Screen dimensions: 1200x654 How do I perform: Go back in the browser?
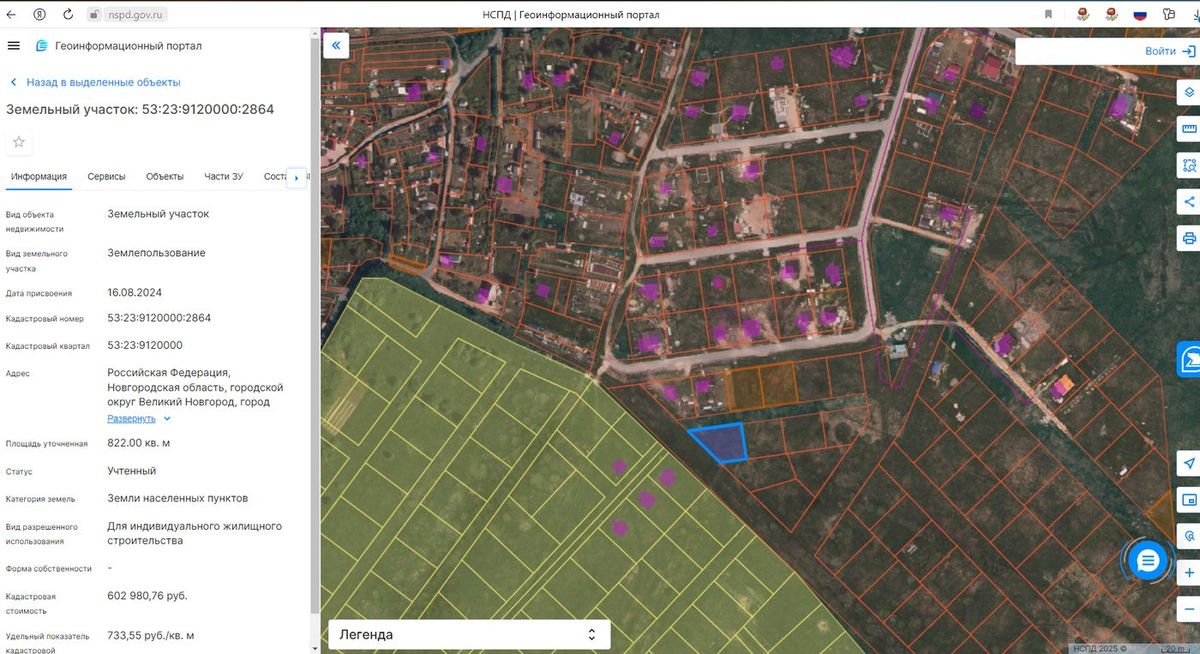(x=12, y=14)
